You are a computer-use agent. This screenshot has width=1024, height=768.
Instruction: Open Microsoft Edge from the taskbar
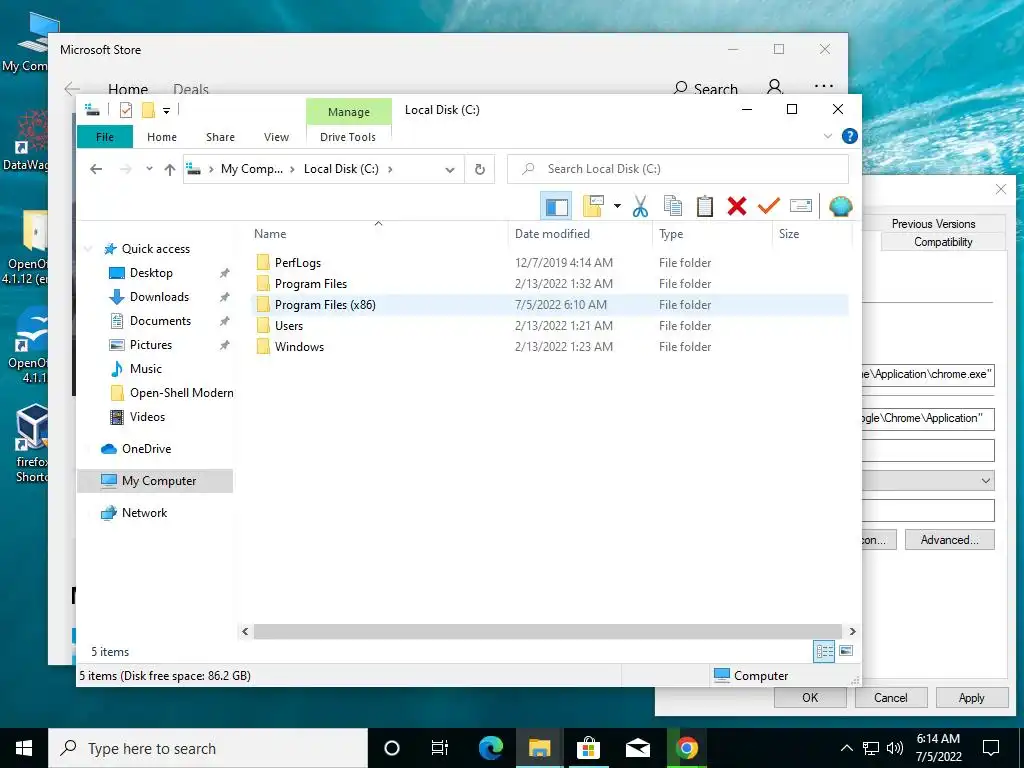[x=491, y=748]
